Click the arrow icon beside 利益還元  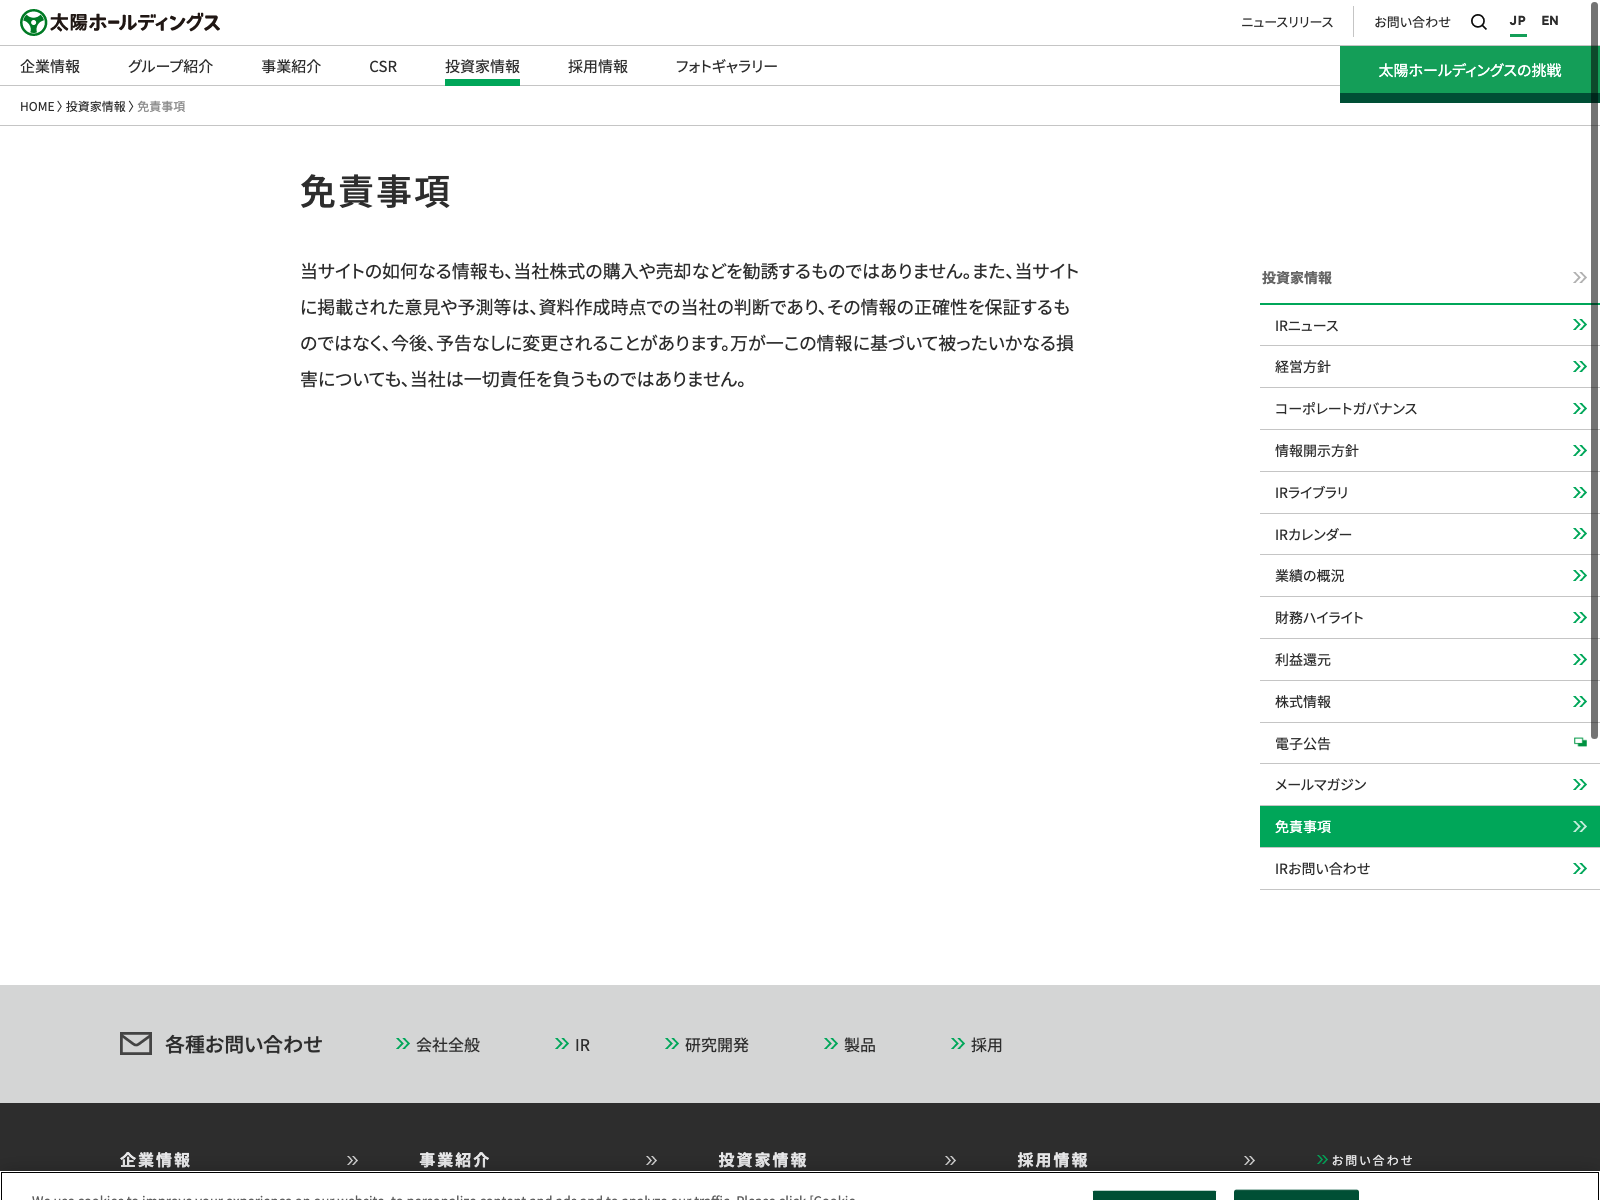1579,660
